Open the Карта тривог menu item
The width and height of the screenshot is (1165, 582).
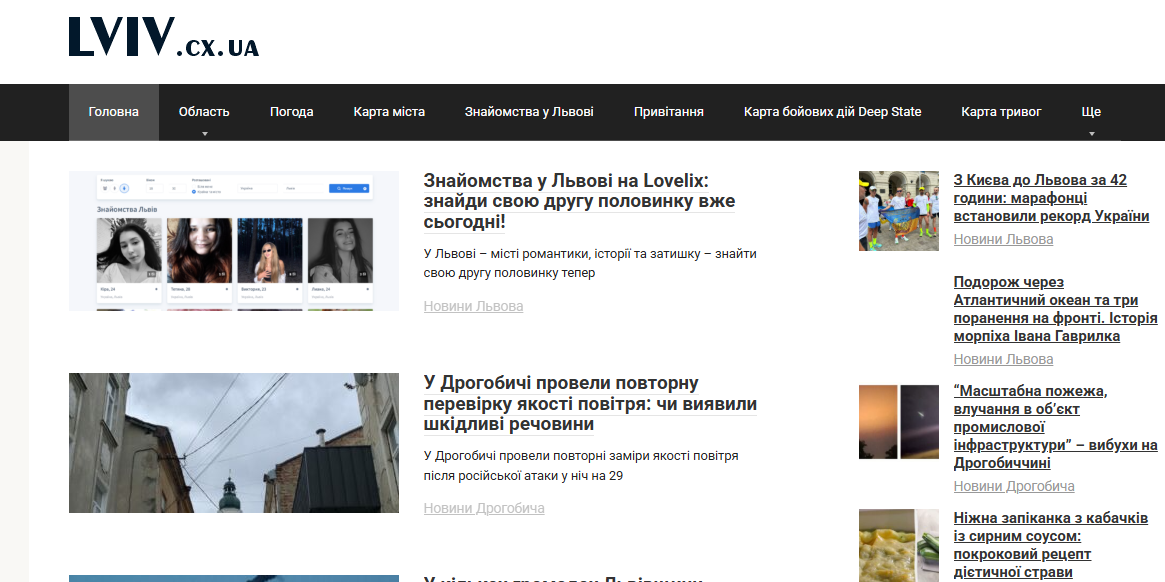(1001, 112)
